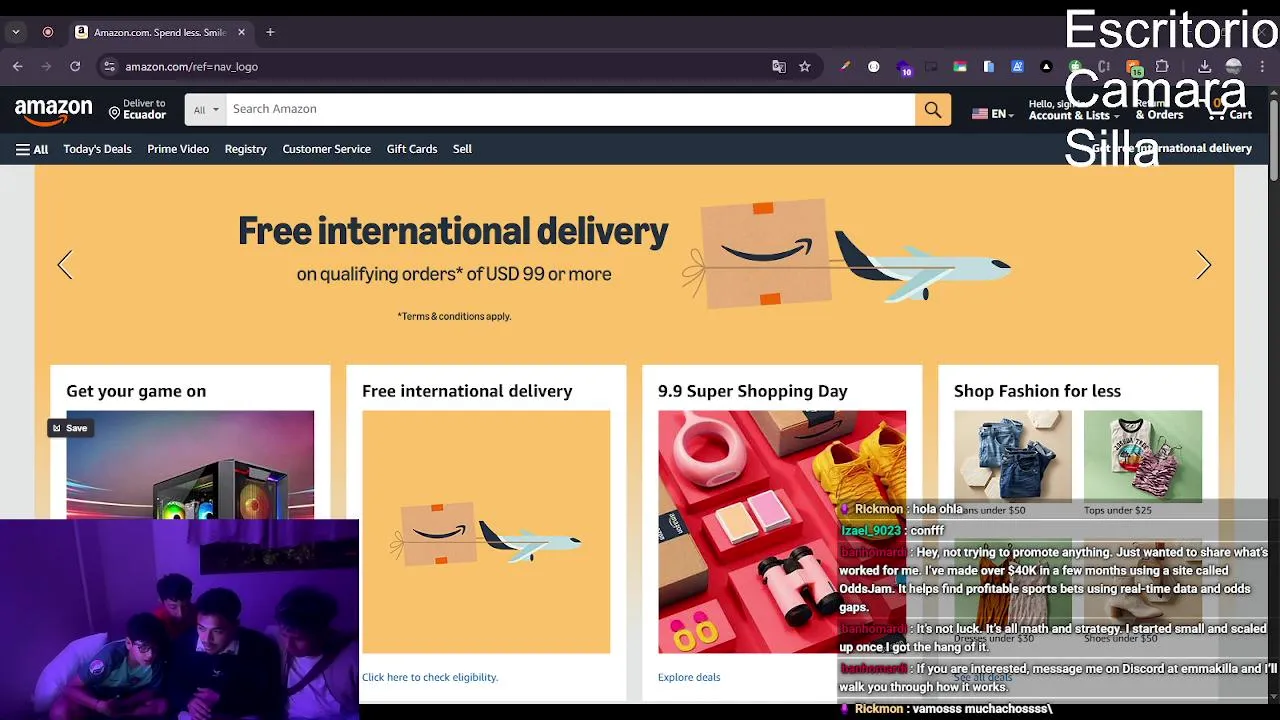Open Registry

[x=245, y=149]
